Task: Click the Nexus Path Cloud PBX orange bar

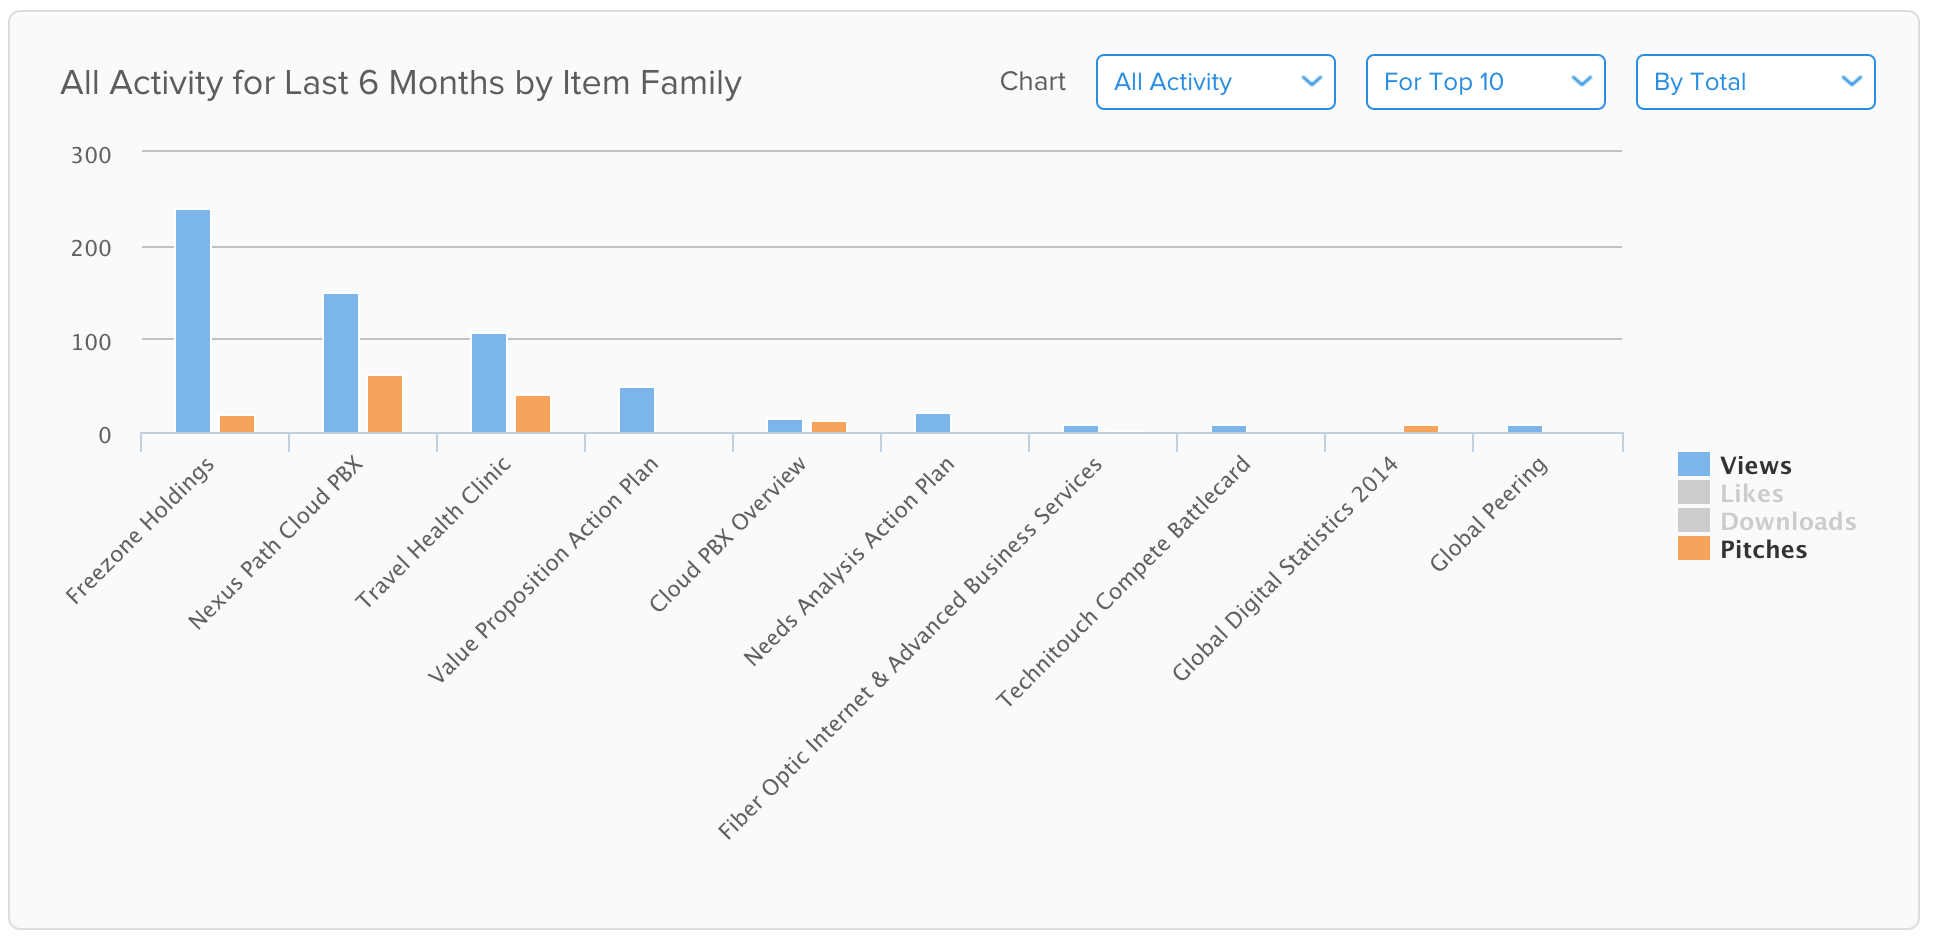Action: [385, 404]
